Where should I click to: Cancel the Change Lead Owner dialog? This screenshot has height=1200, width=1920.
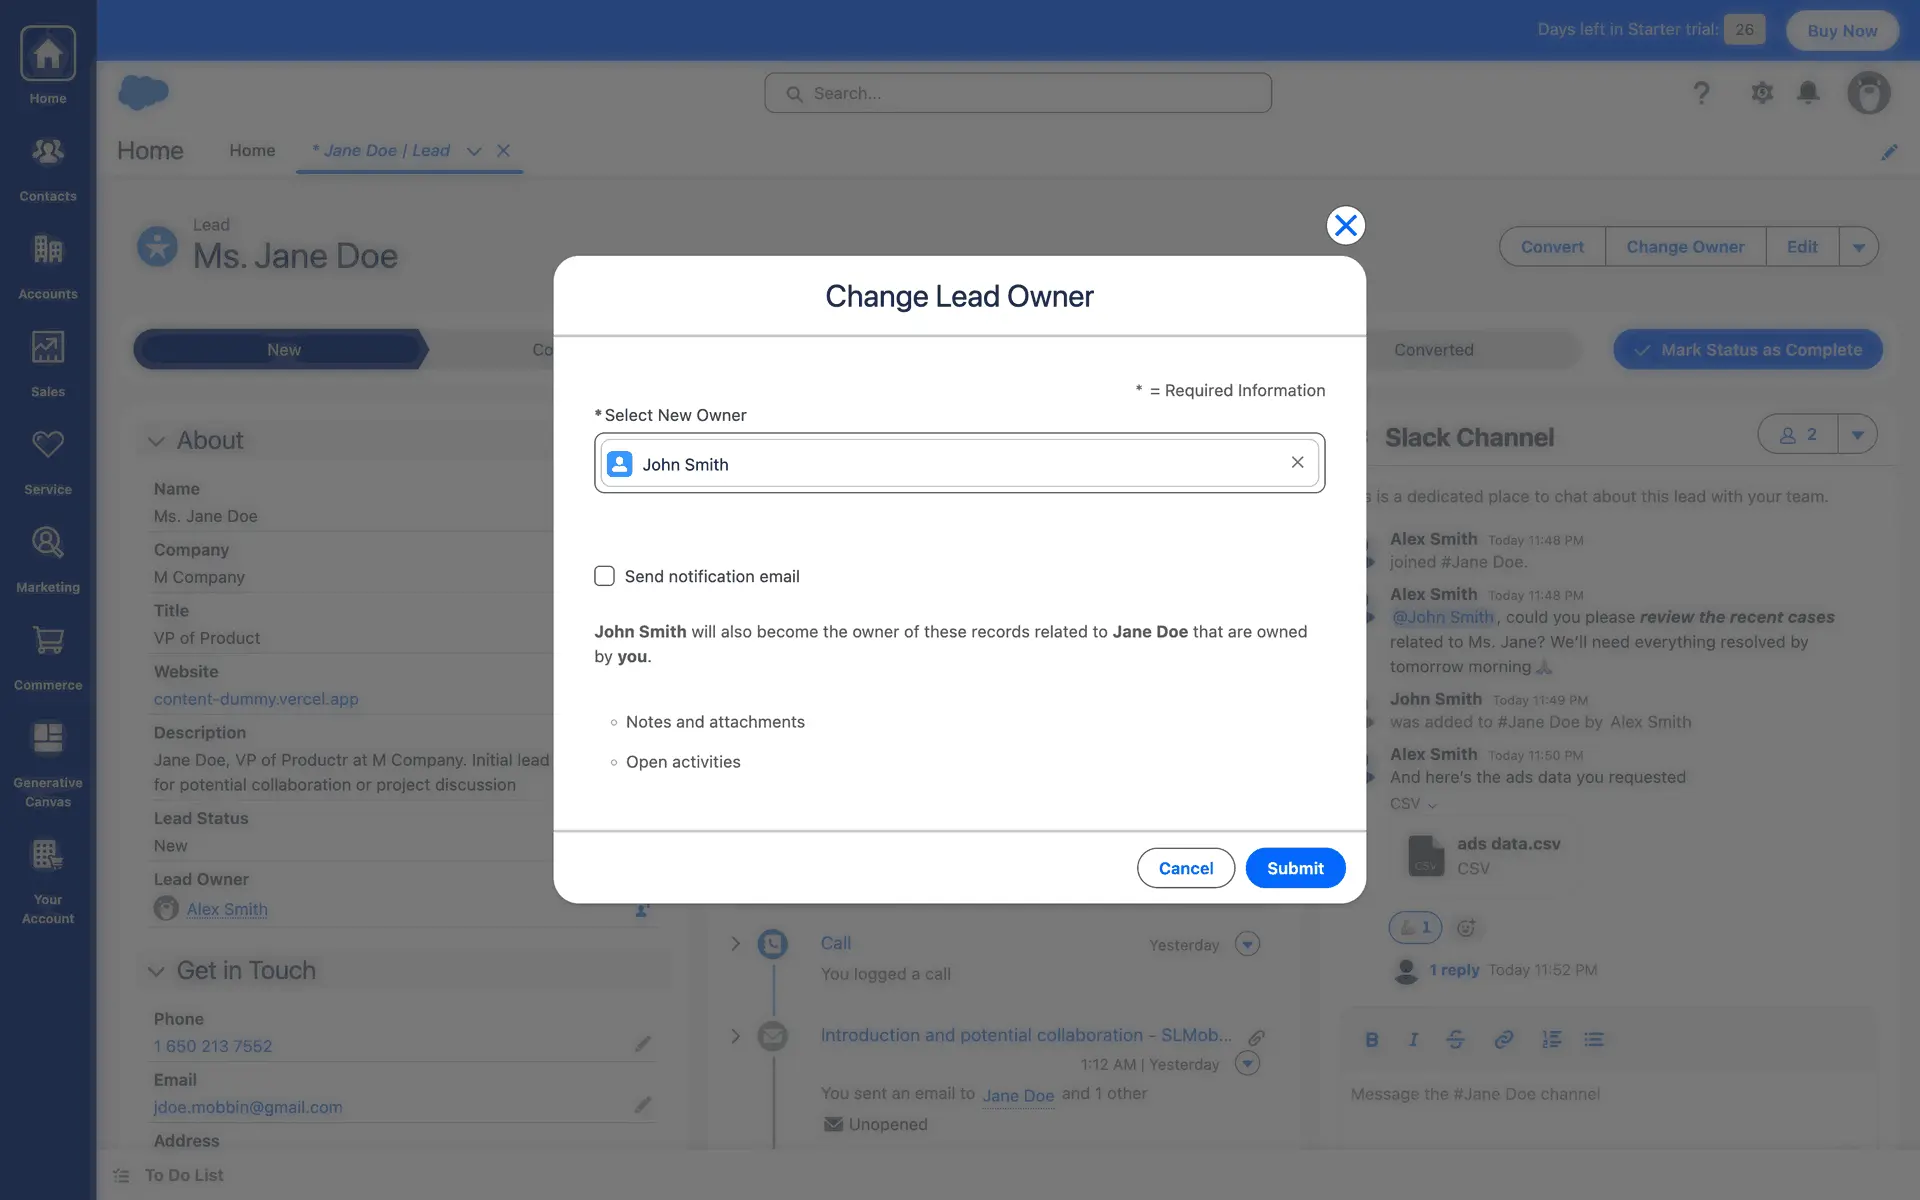pyautogui.click(x=1185, y=868)
